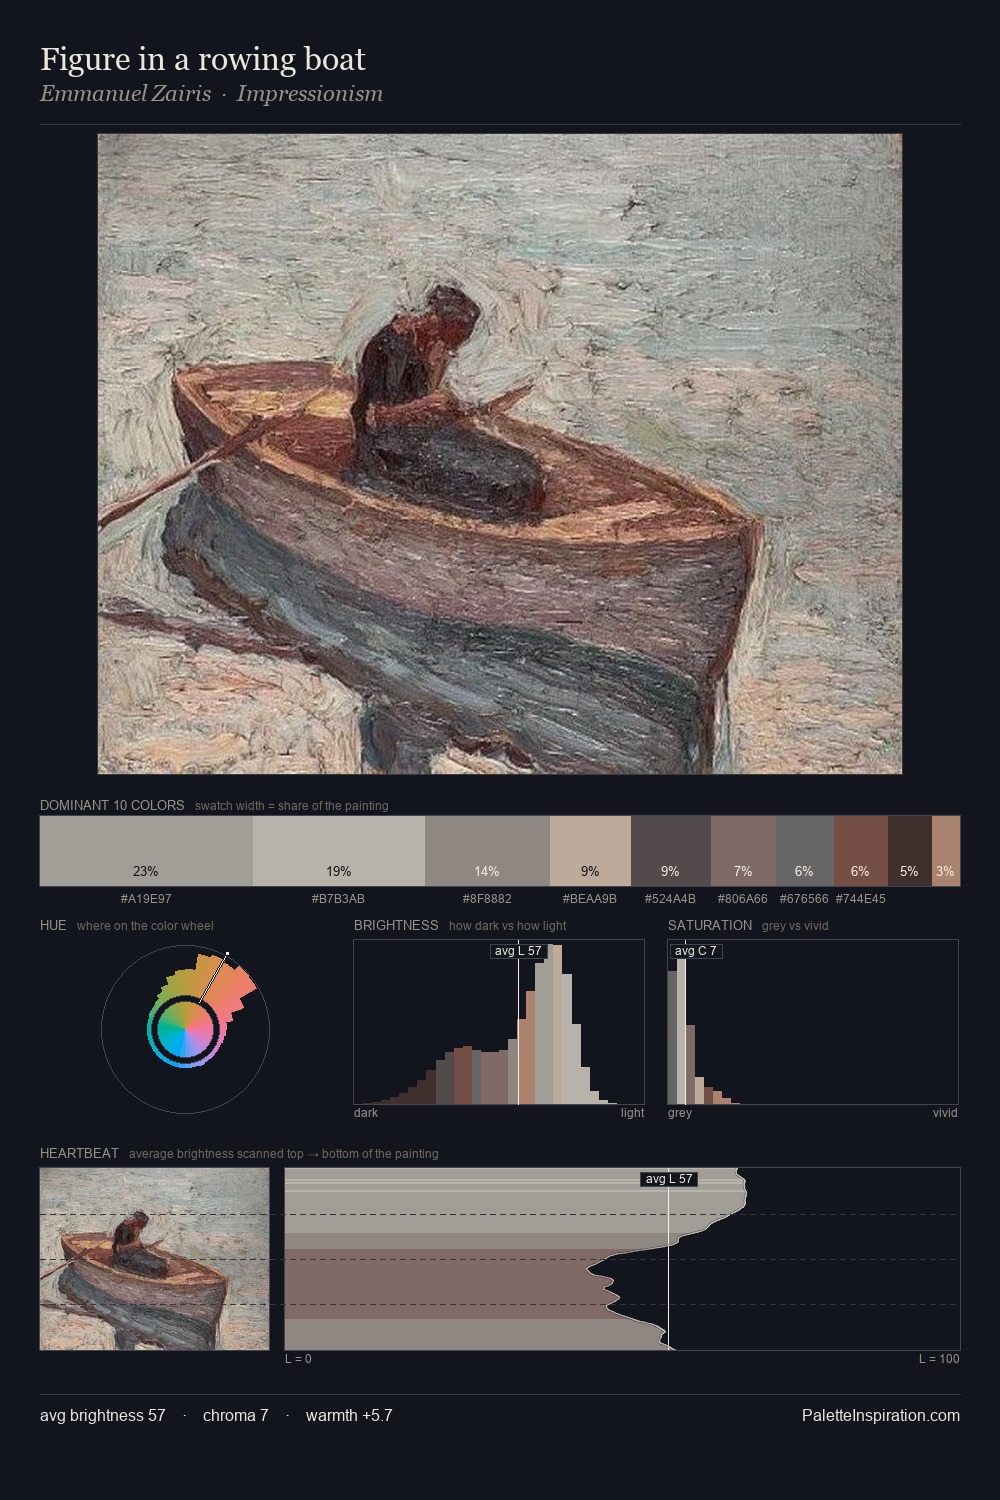Screen dimensions: 1000x1500
Task: Click the hue color wheel center
Action: [x=185, y=1028]
